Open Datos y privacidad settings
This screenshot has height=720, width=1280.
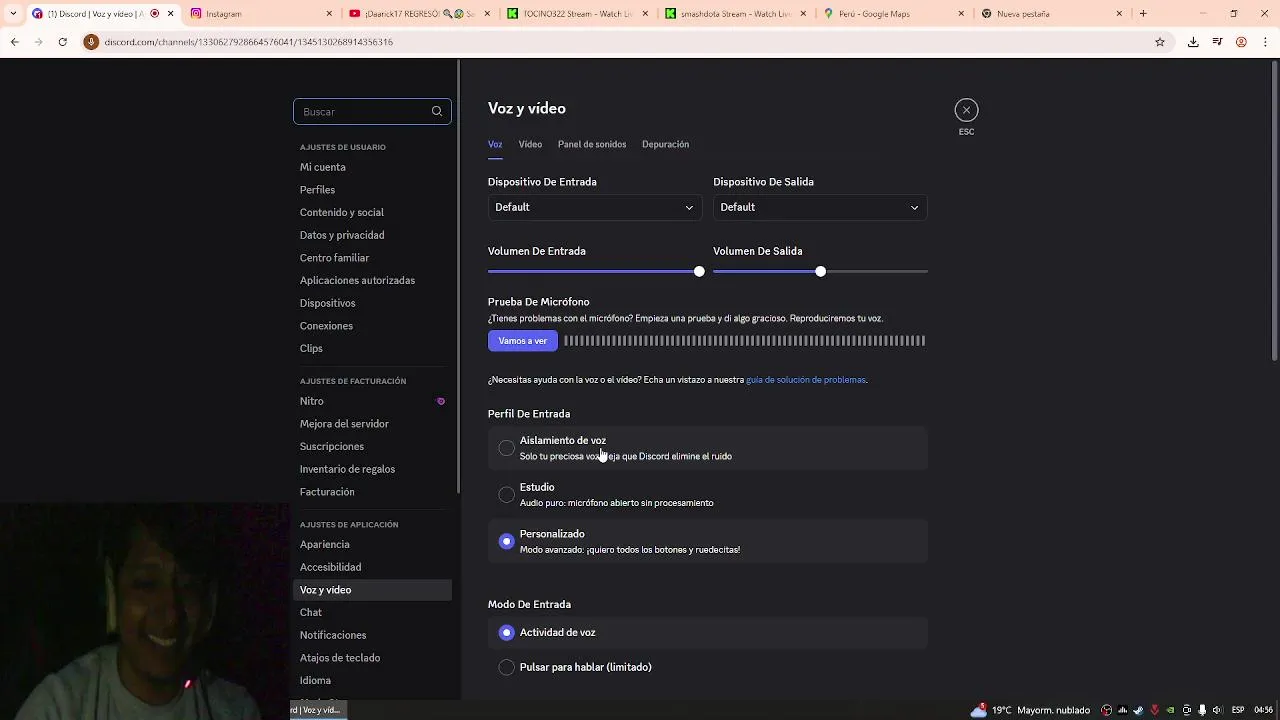(x=372, y=235)
